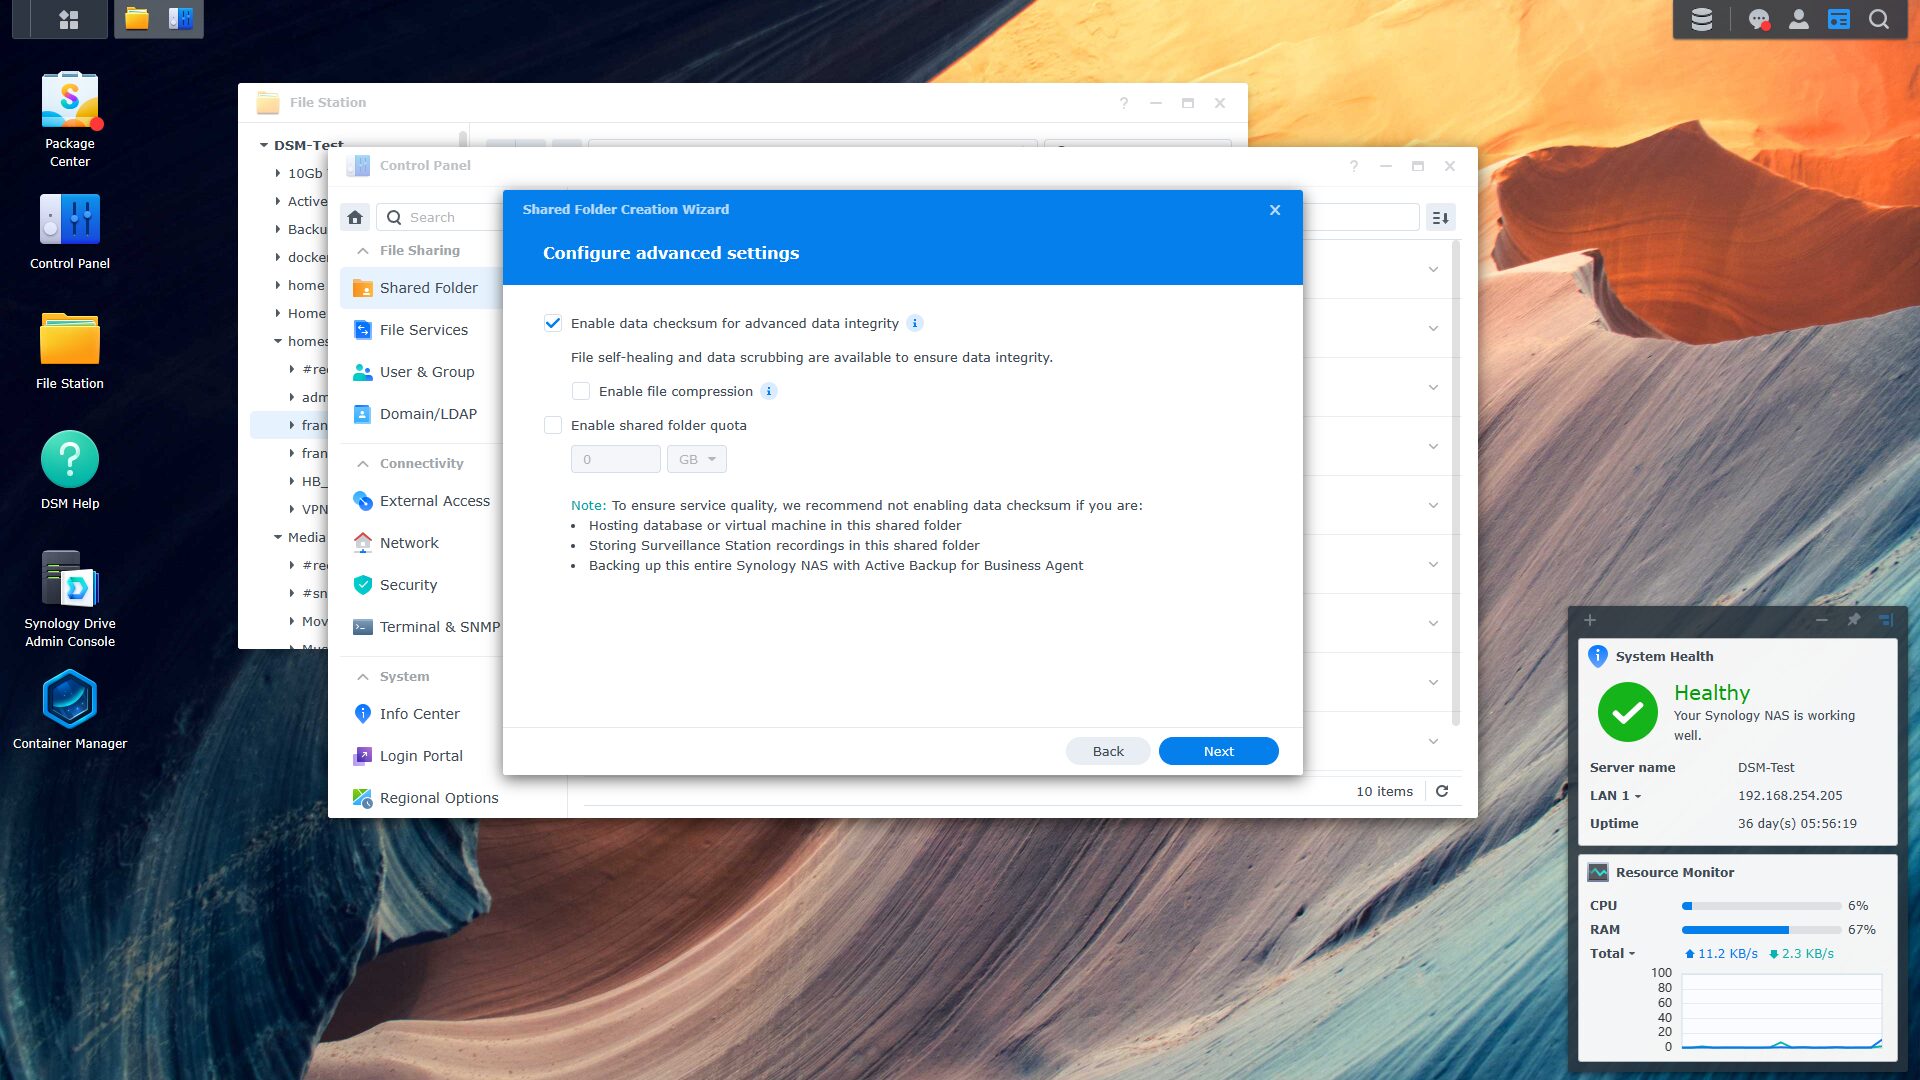Click the network traffic graph
Viewport: 1920px width, 1080px height.
tap(1782, 1012)
